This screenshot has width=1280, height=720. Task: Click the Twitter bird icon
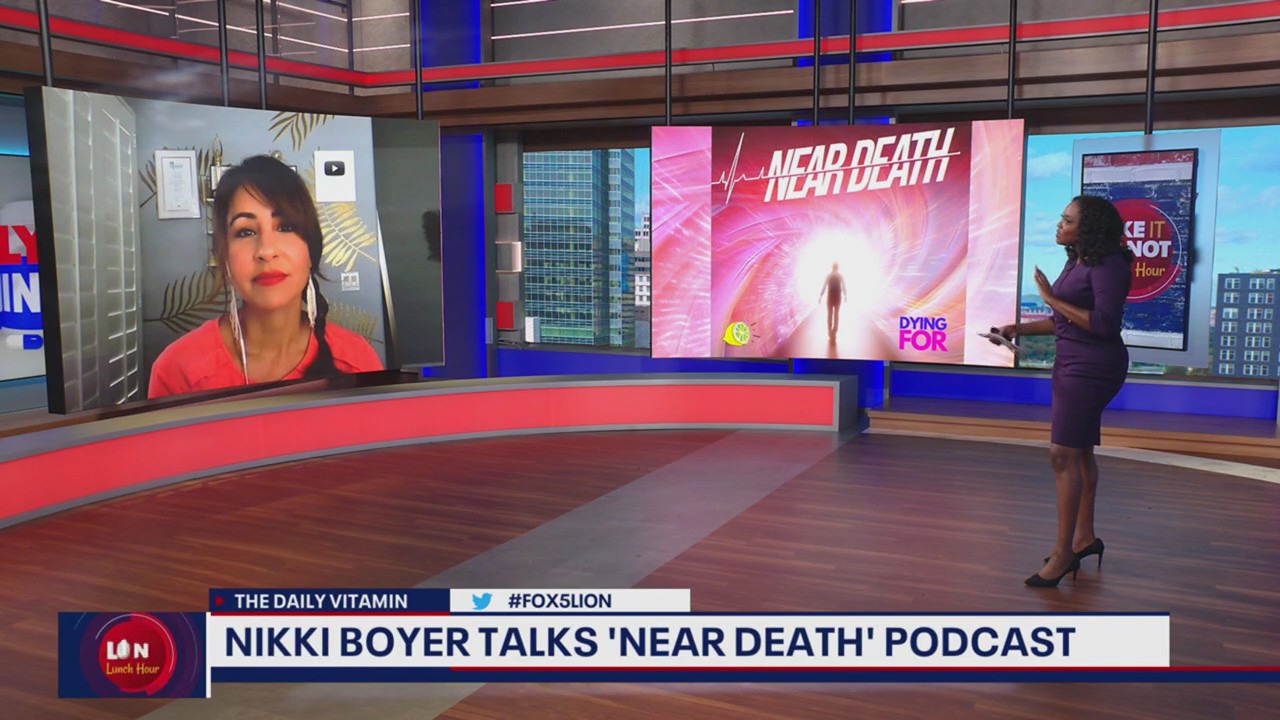pos(483,601)
